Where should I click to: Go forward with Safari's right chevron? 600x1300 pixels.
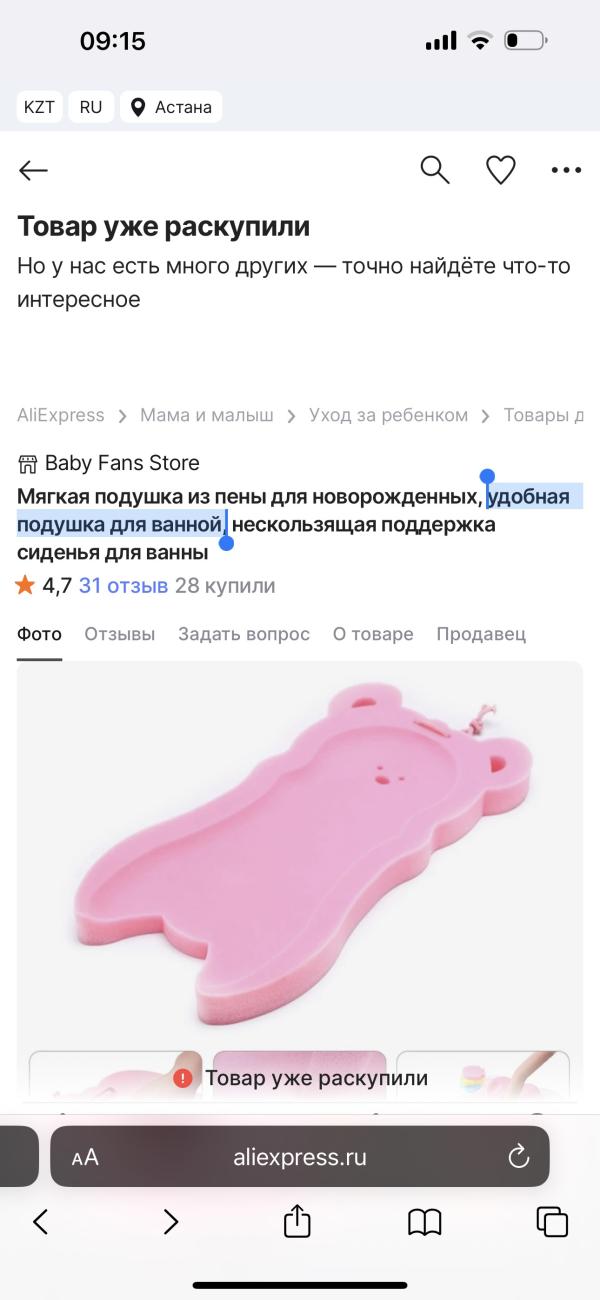(x=170, y=1221)
